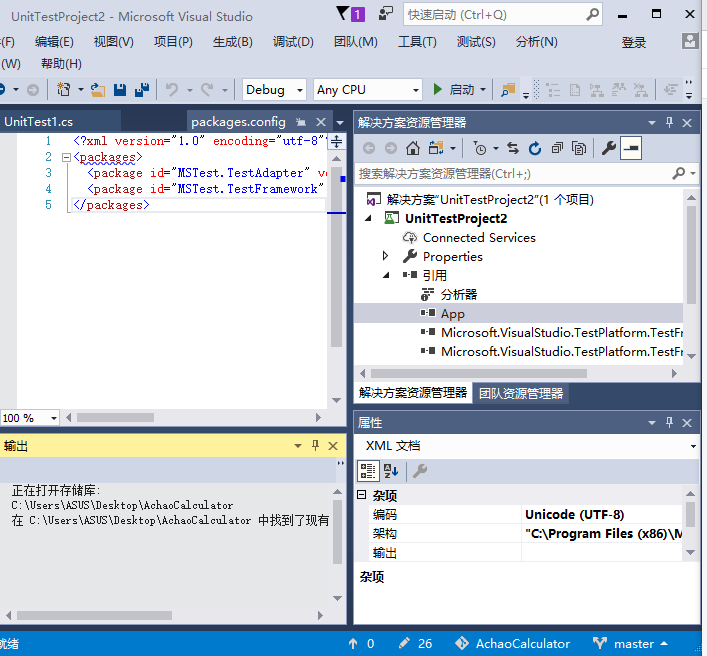Click the notifications flag icon

(350, 14)
